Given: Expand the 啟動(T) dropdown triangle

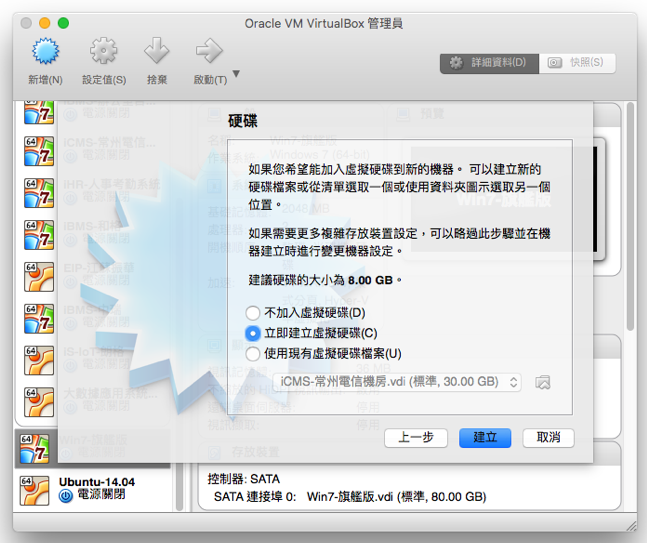Looking at the screenshot, I should [x=236, y=74].
